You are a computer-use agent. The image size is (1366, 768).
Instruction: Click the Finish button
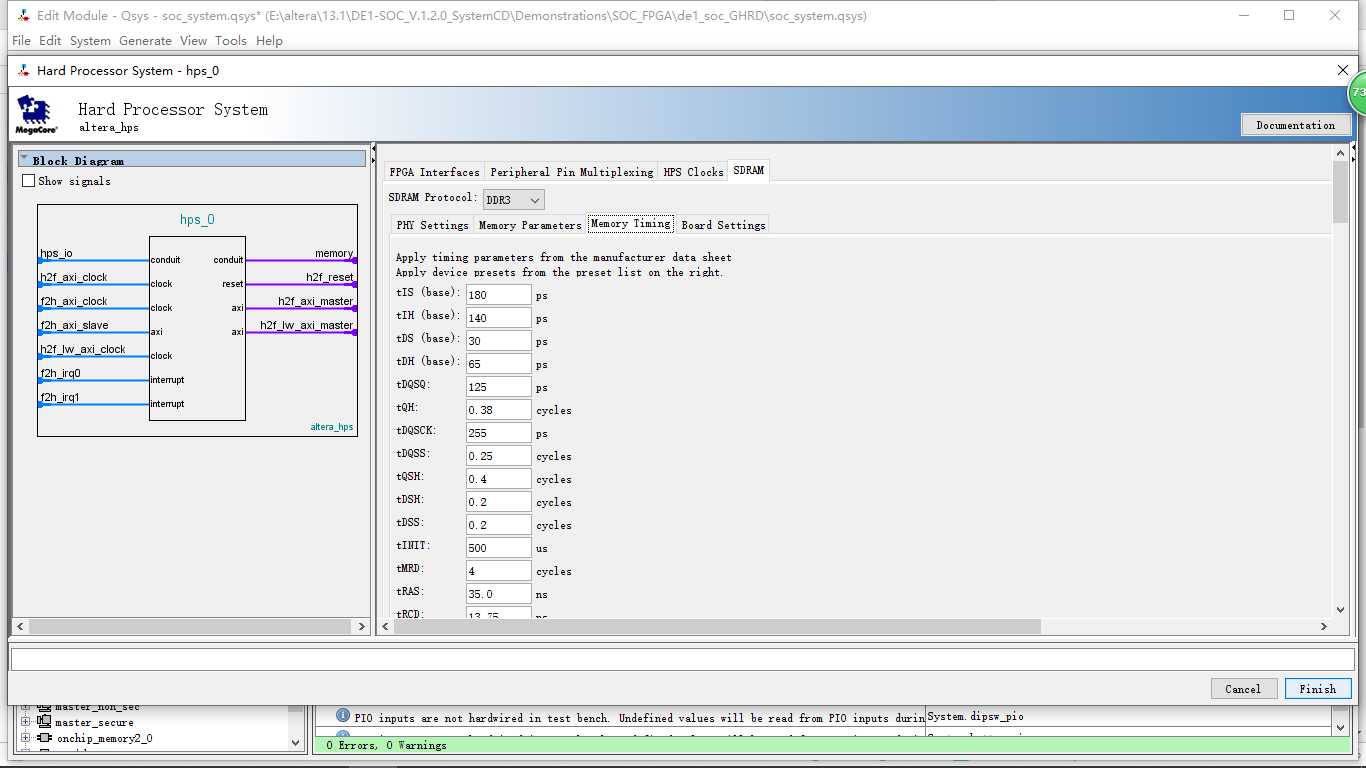point(1318,688)
